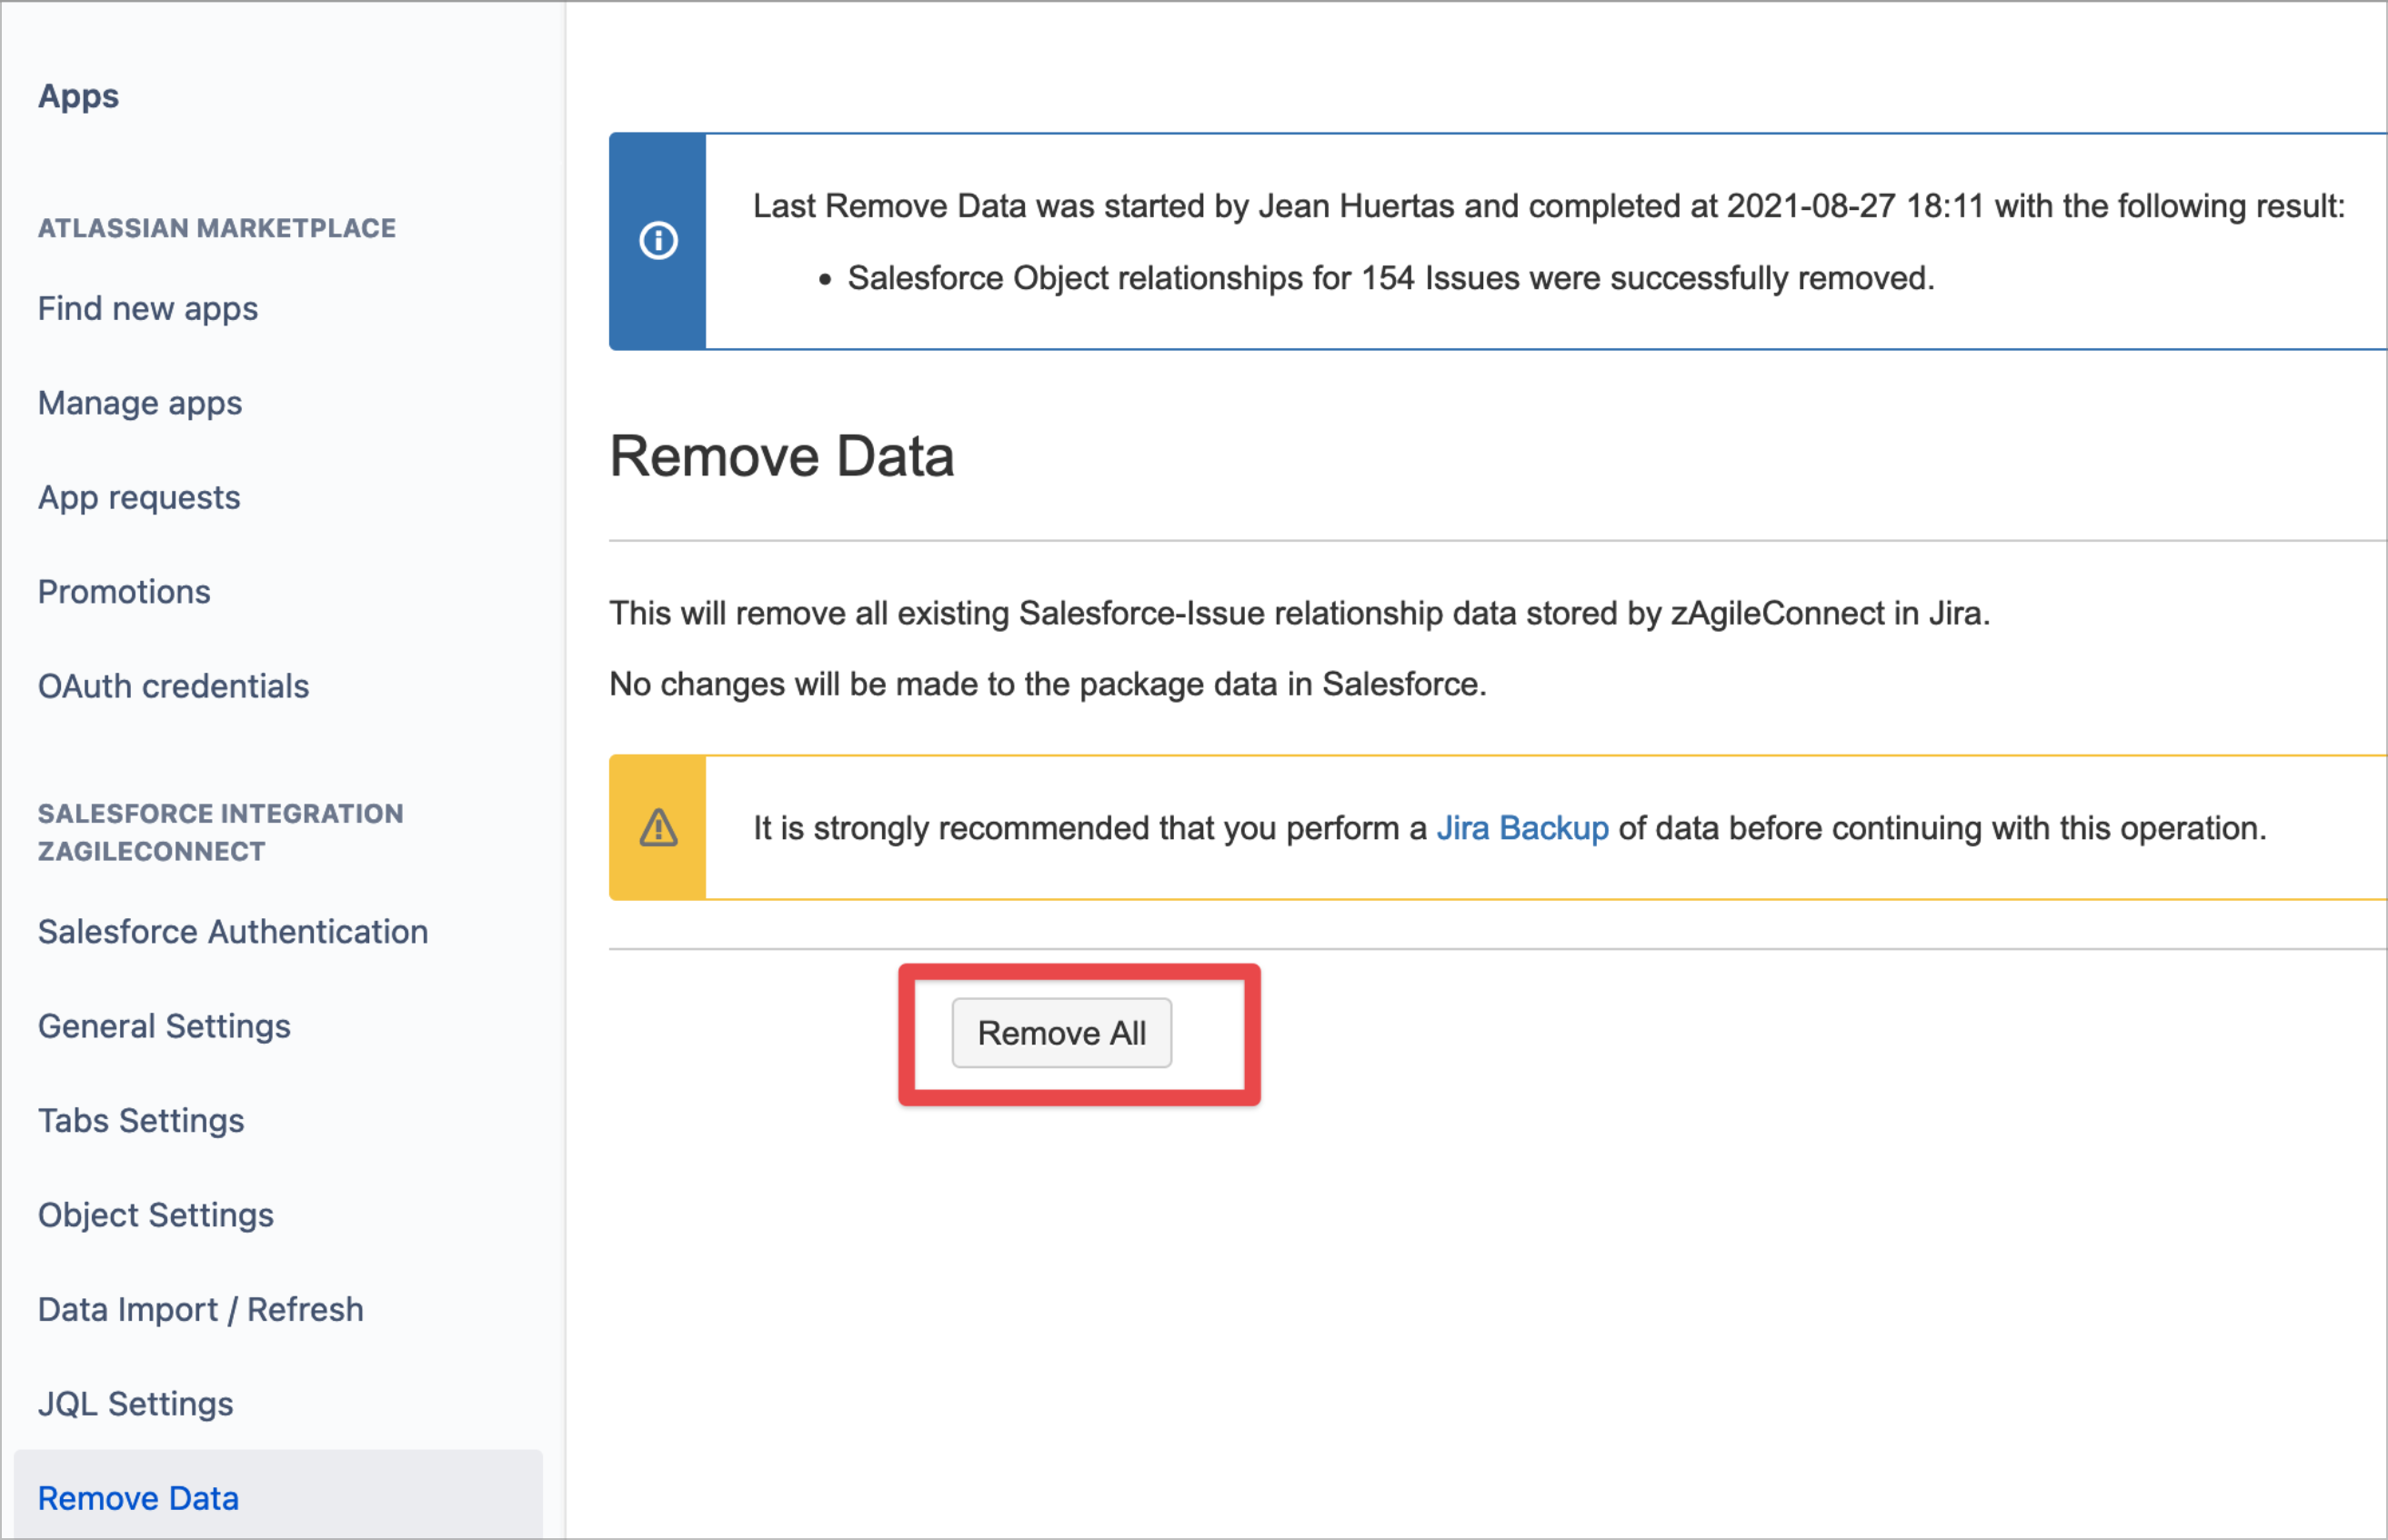
Task: Go to General Settings
Action: 164,1026
